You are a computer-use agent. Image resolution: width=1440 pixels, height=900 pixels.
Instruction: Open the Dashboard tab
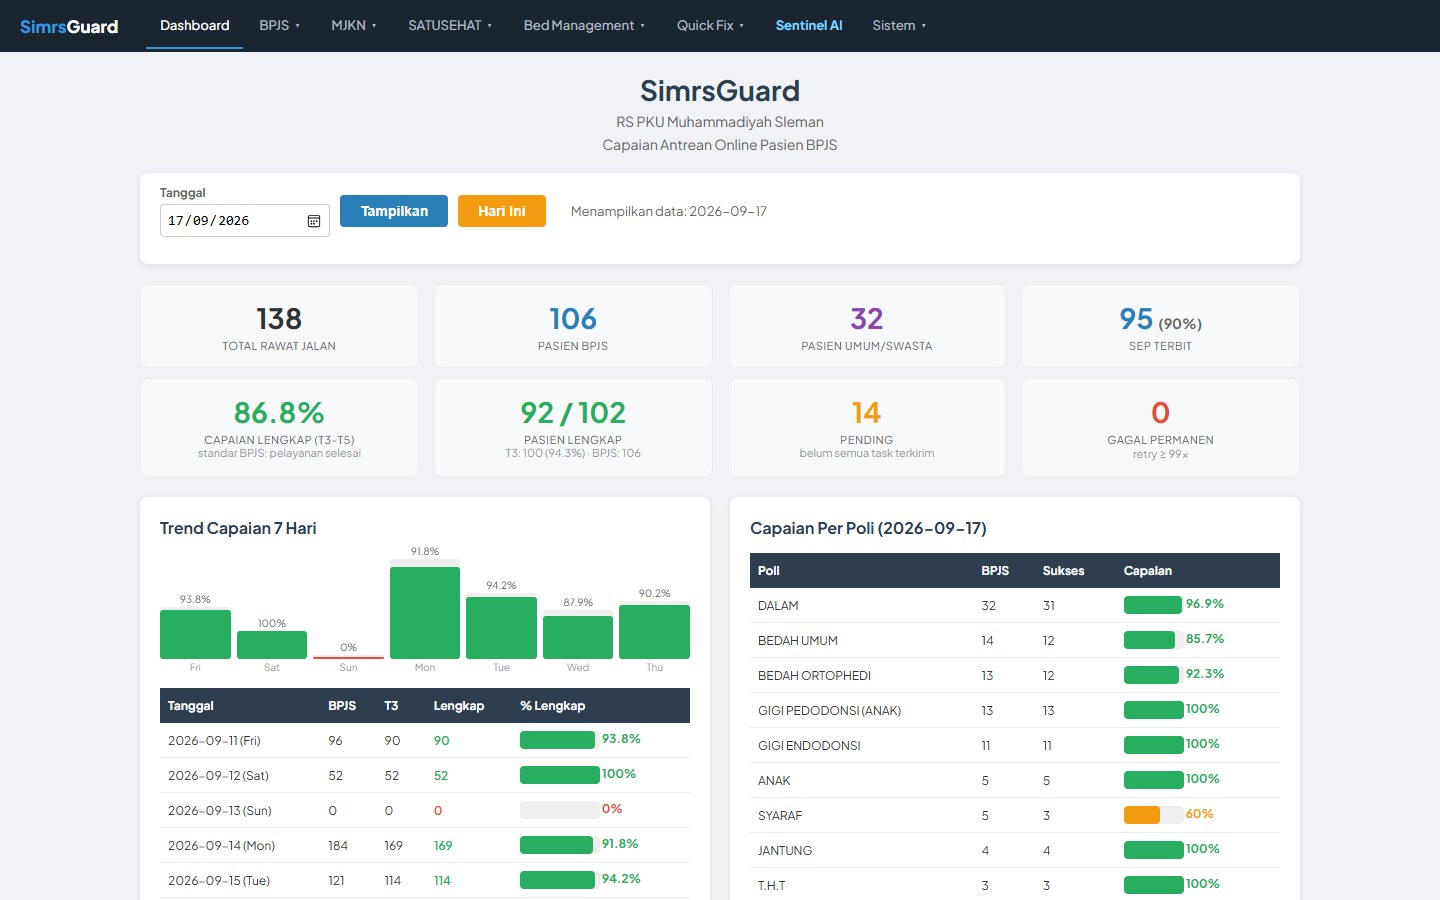pyautogui.click(x=195, y=25)
